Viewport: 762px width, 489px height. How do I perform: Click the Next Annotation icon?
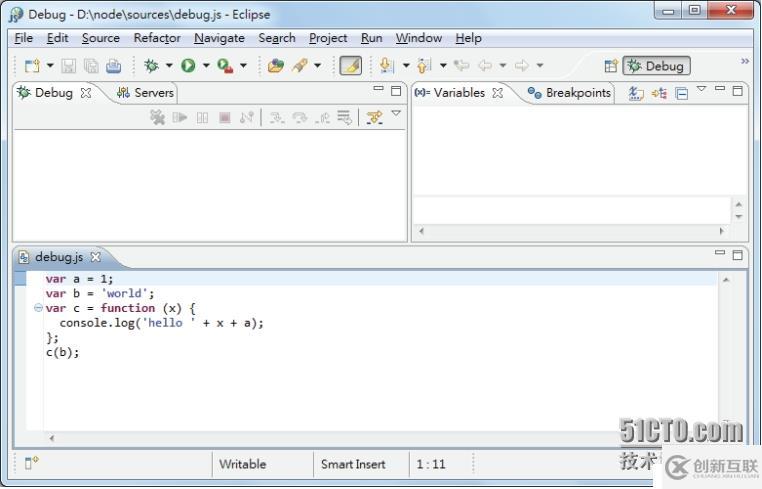387,66
